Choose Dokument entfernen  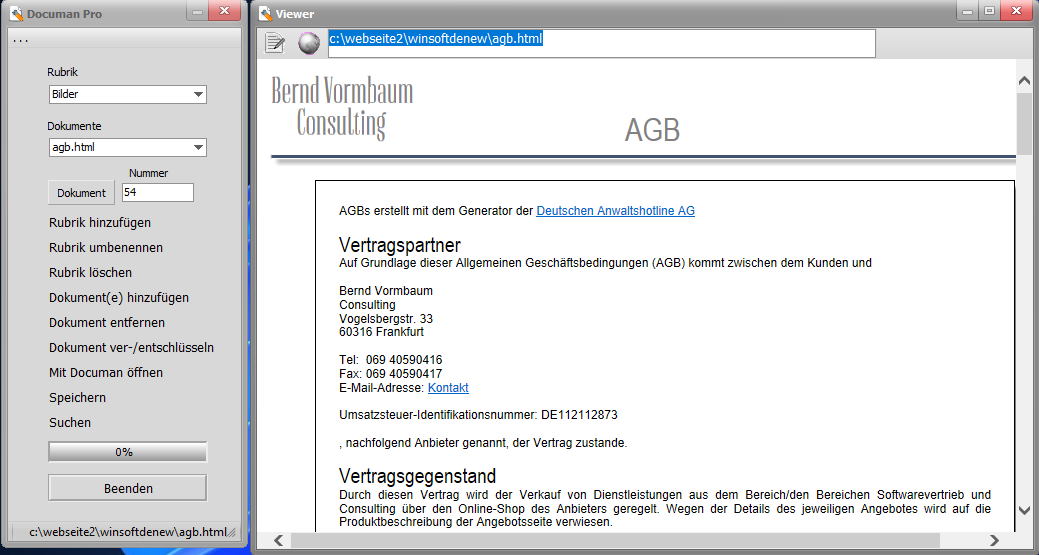[x=107, y=323]
